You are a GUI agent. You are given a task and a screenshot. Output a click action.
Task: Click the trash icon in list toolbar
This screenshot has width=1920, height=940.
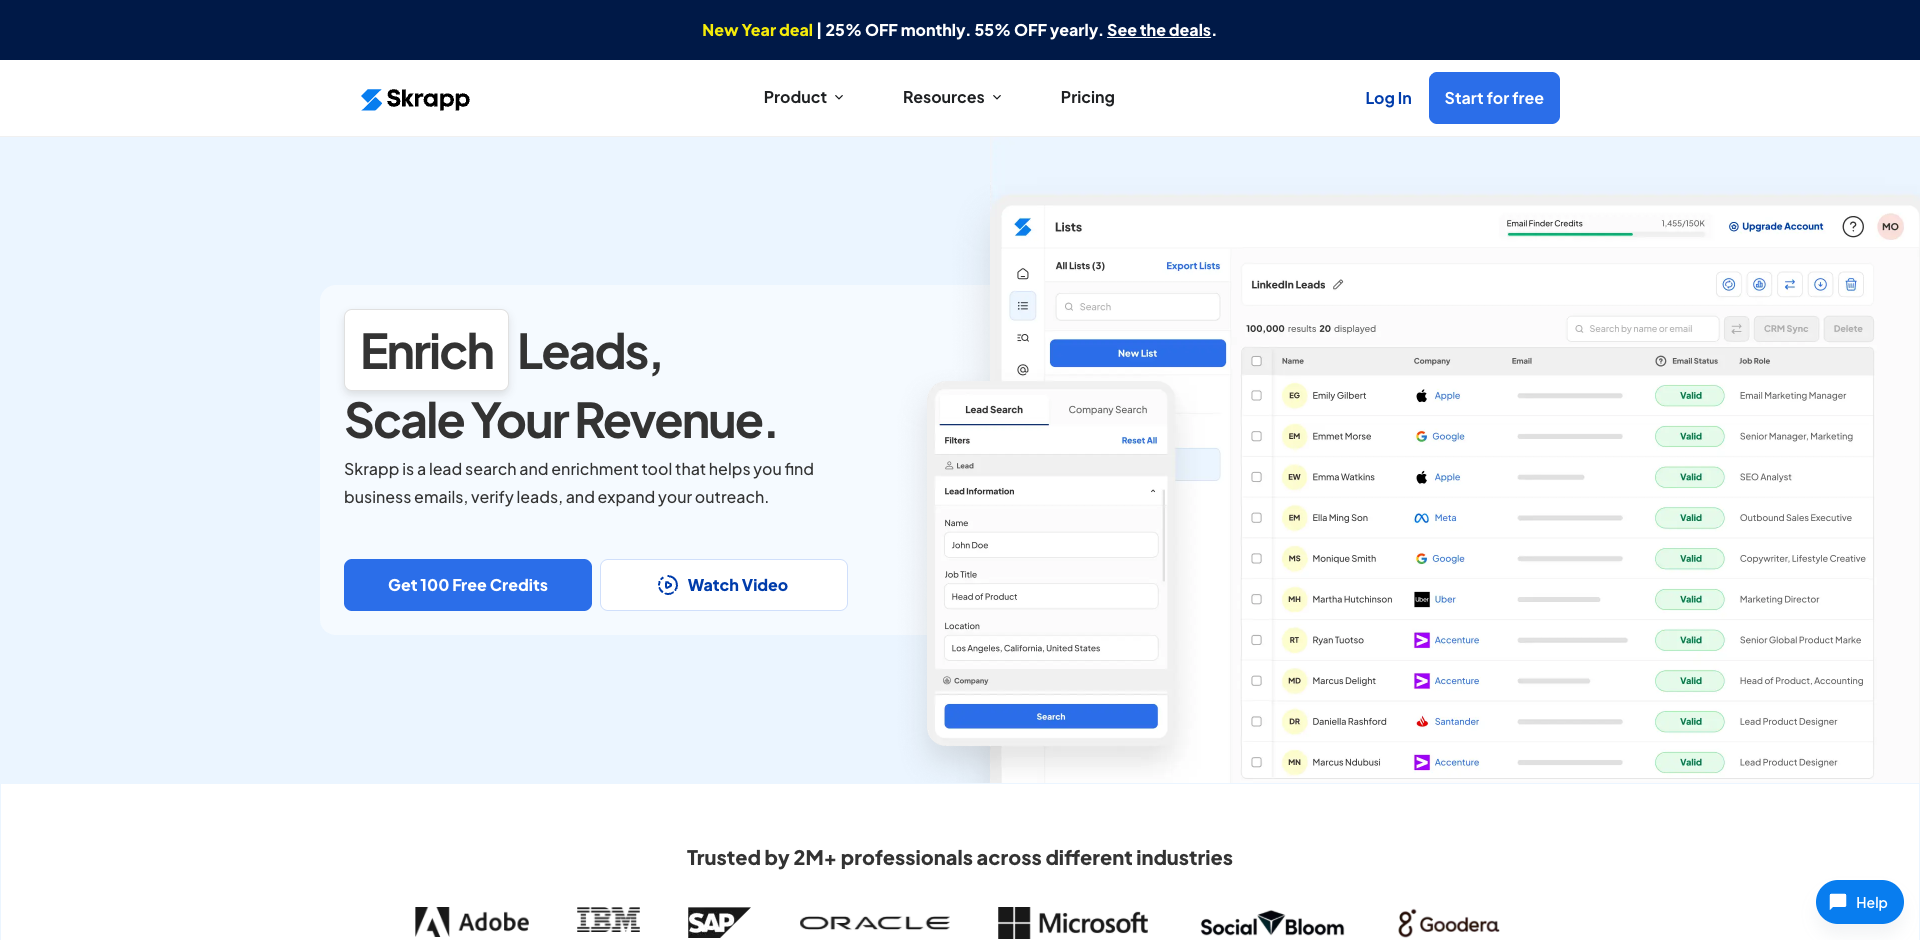(x=1851, y=285)
